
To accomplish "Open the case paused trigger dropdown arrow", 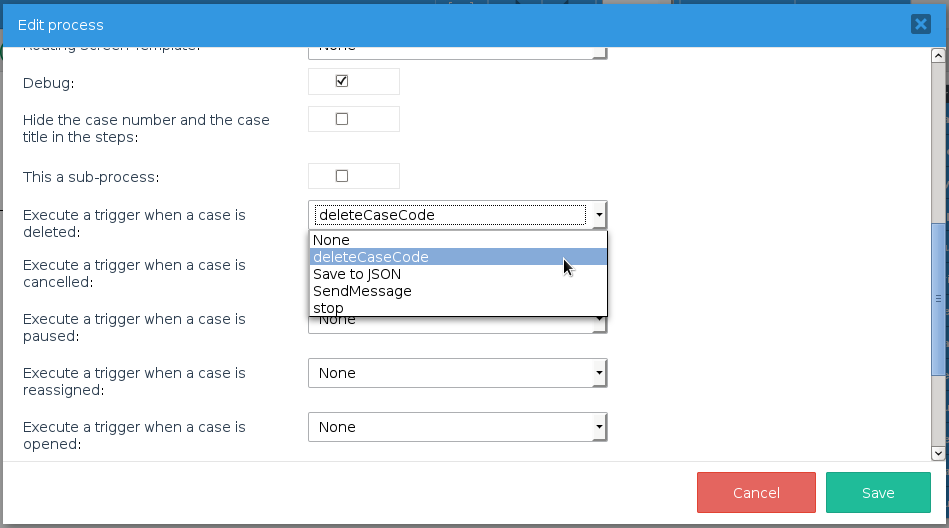I will point(598,322).
